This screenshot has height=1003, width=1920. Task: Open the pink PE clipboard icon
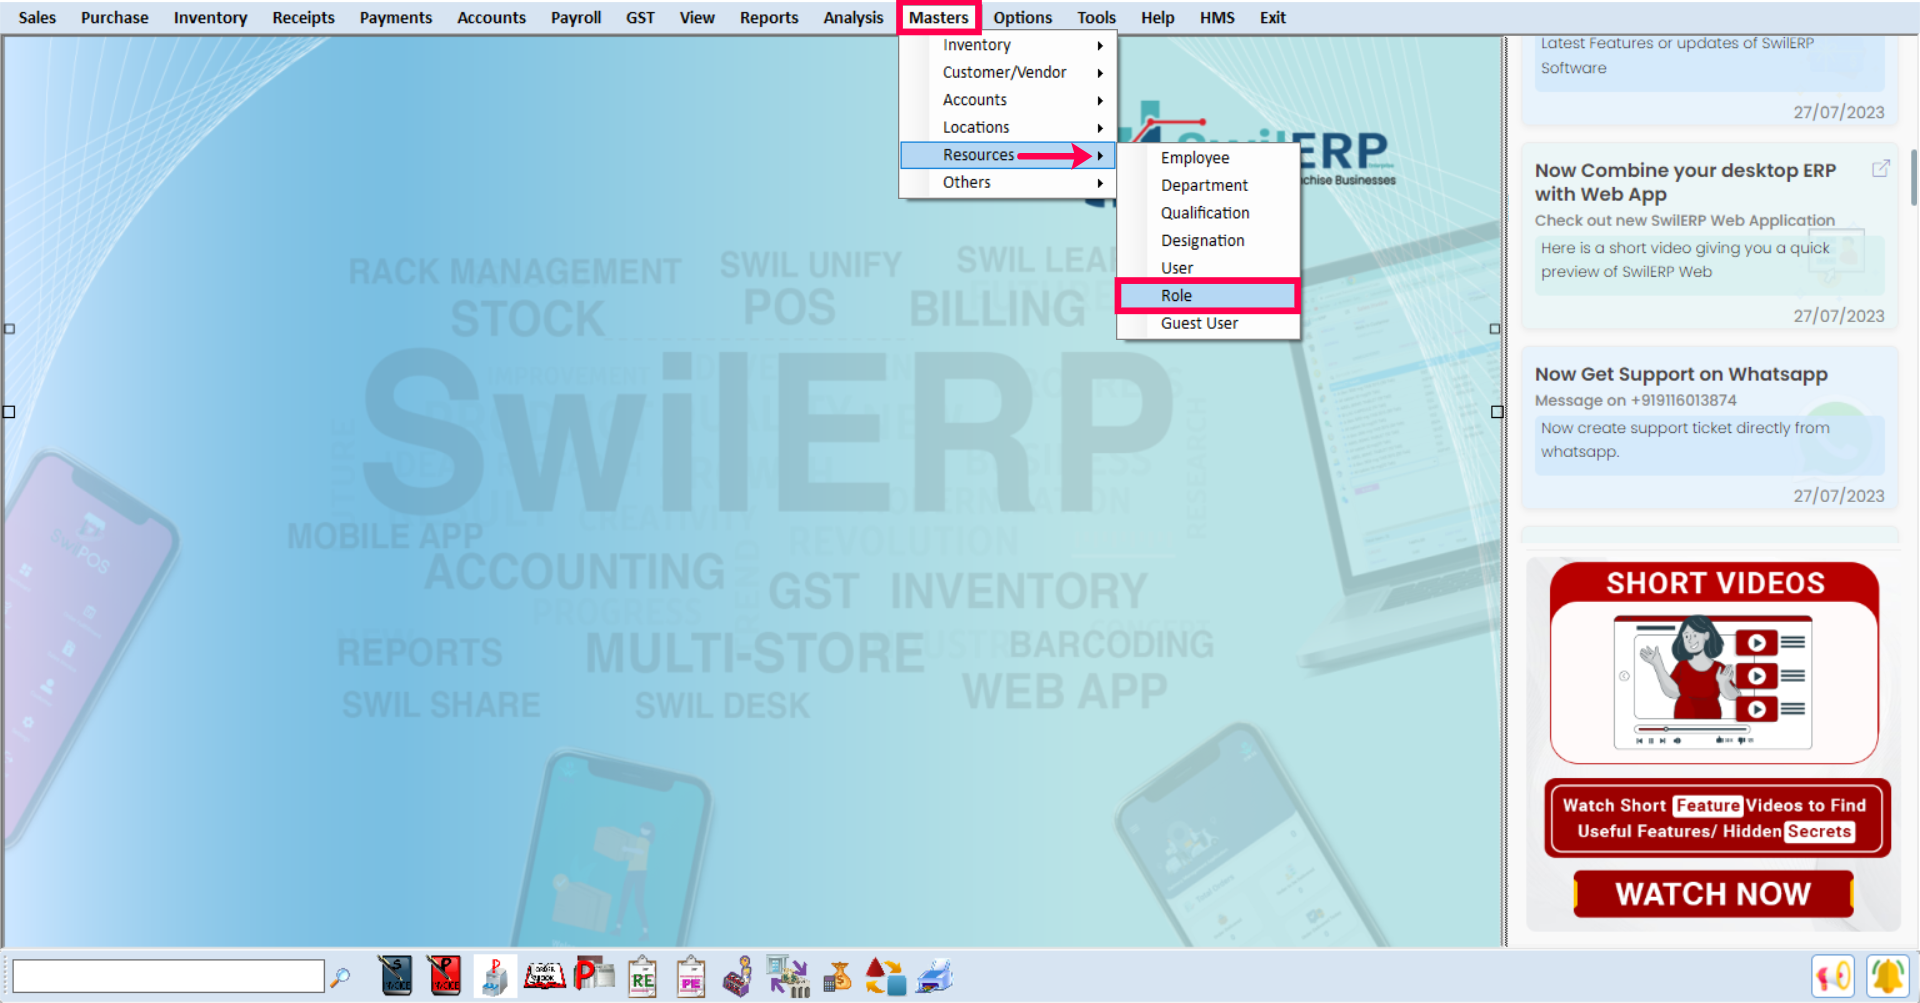pos(691,977)
